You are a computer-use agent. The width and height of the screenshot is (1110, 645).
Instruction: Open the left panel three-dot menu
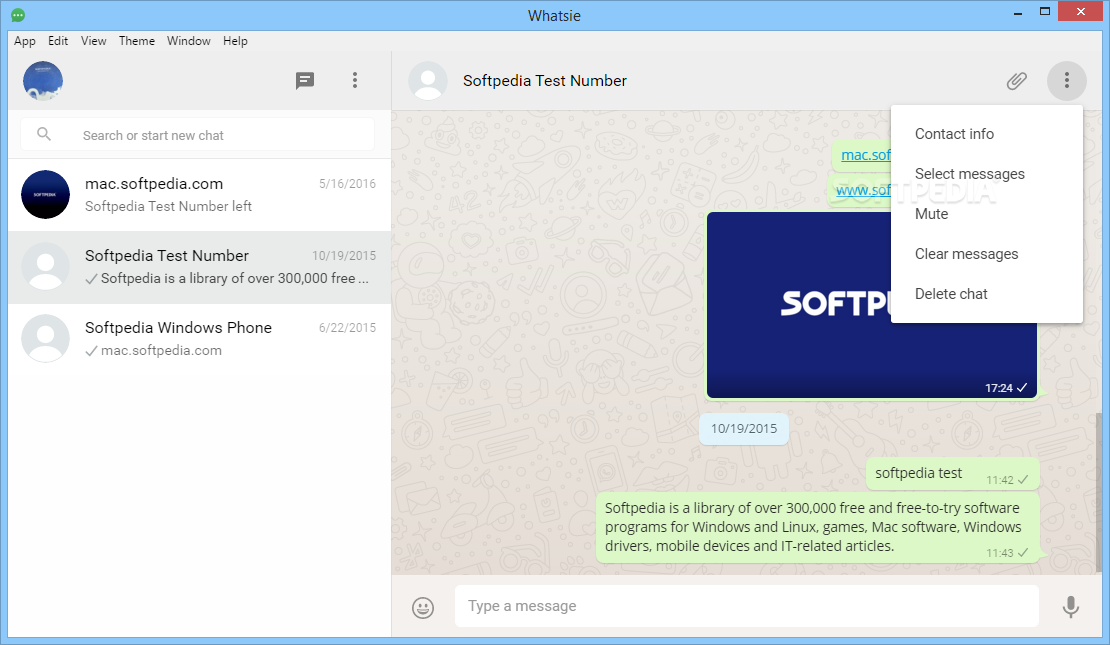pos(355,81)
